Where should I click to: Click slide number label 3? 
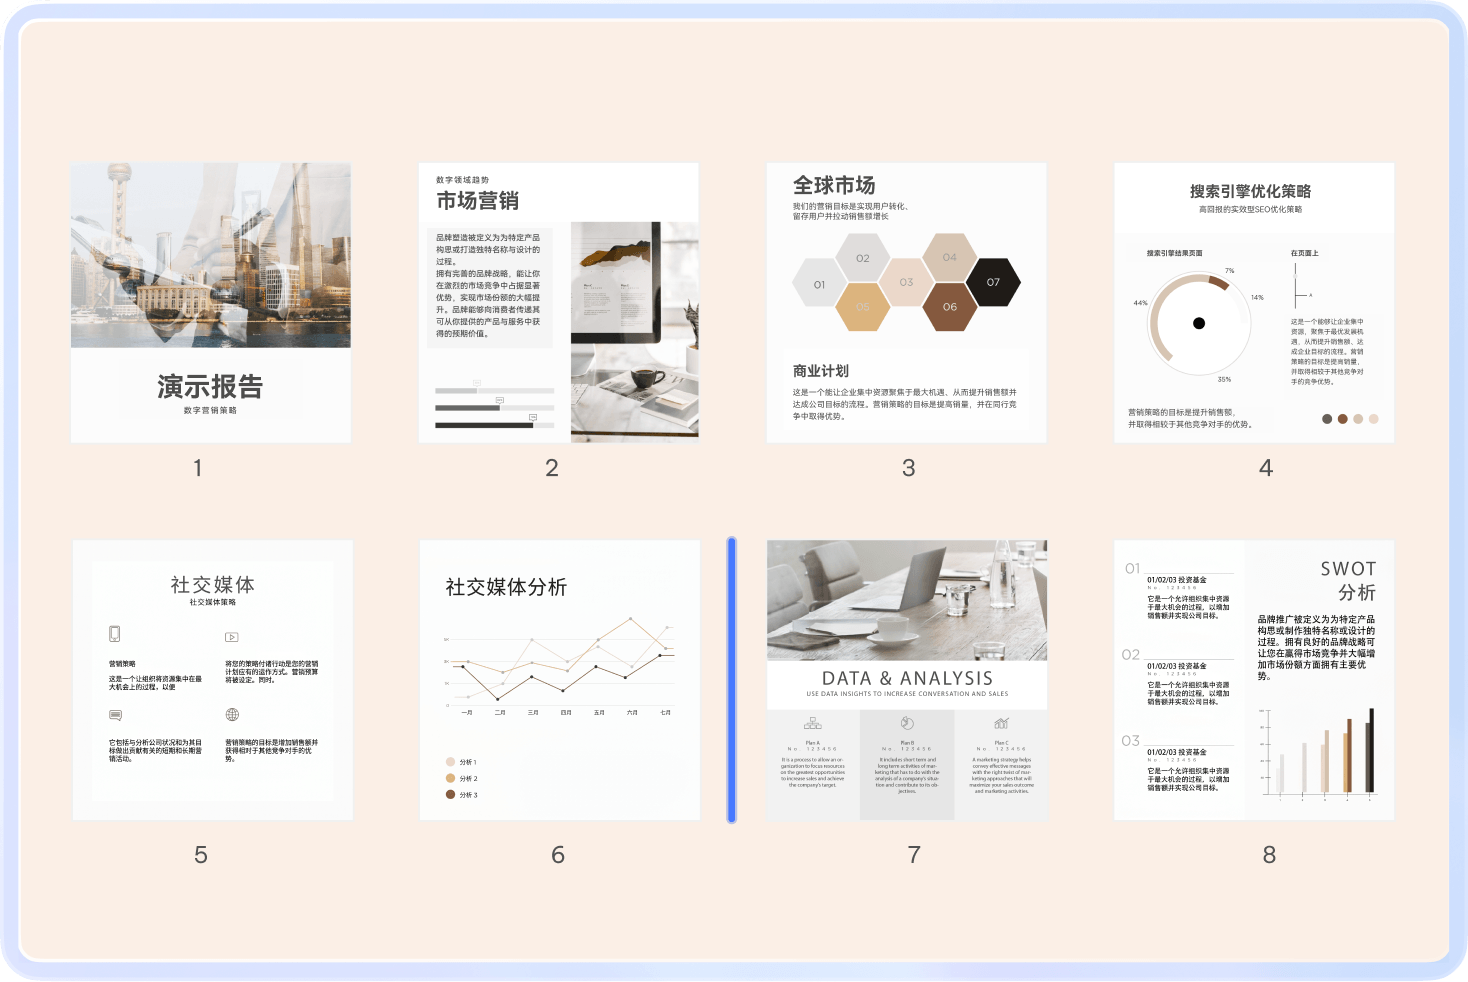tap(909, 468)
